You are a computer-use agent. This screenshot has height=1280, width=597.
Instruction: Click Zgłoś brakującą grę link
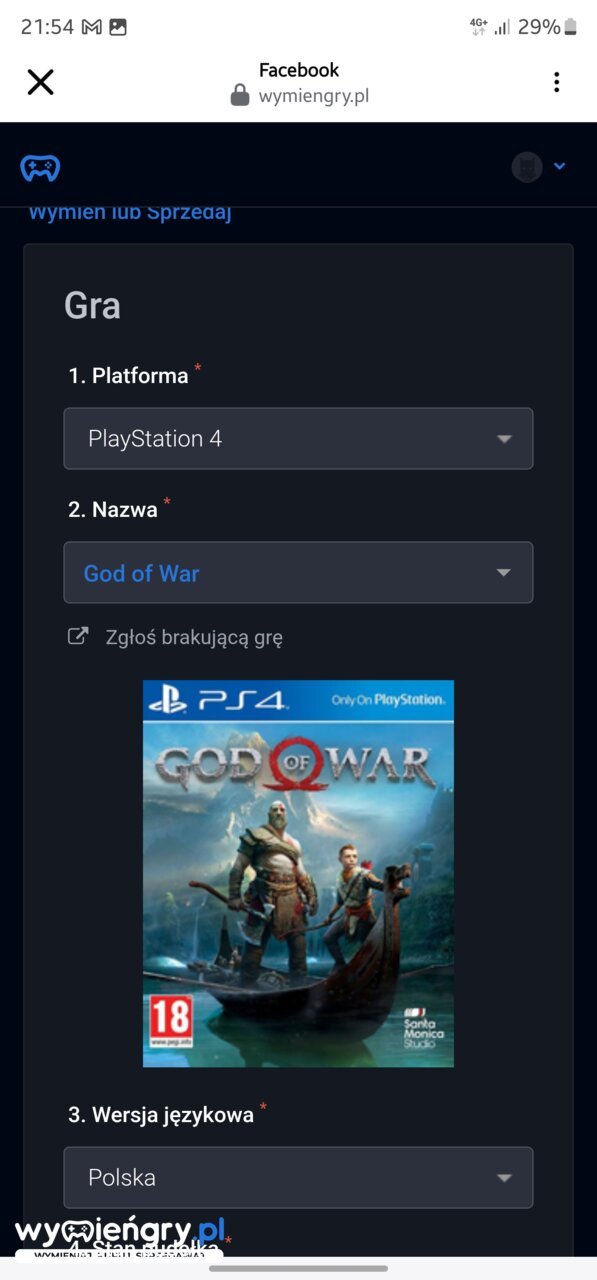click(x=194, y=637)
